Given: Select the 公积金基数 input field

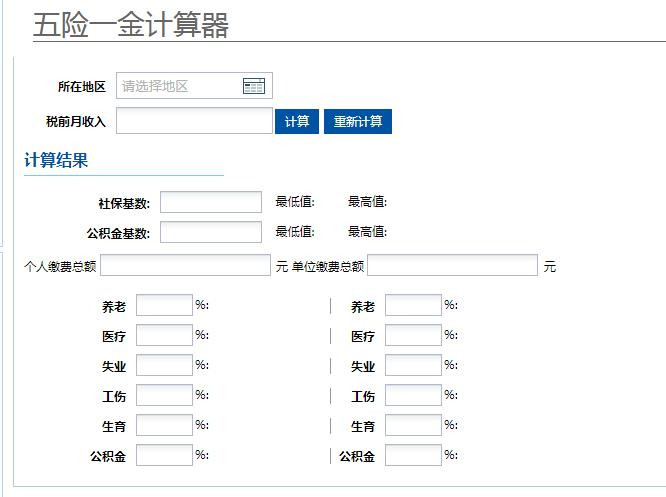Looking at the screenshot, I should click(211, 232).
